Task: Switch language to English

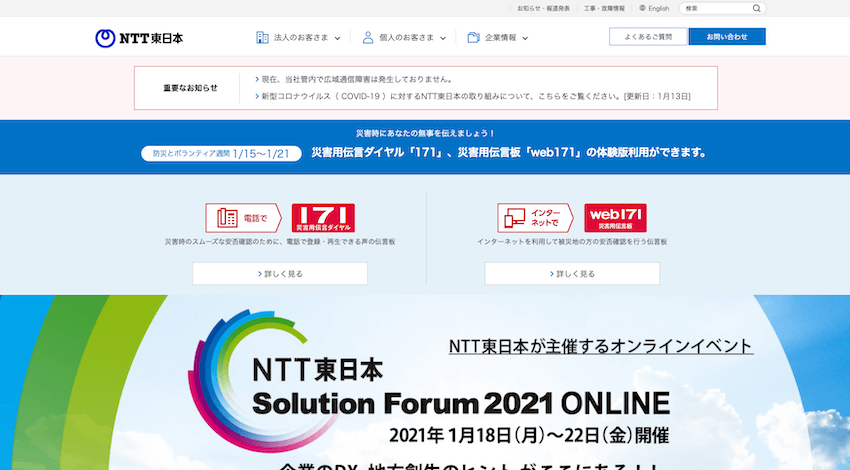Action: pos(654,8)
